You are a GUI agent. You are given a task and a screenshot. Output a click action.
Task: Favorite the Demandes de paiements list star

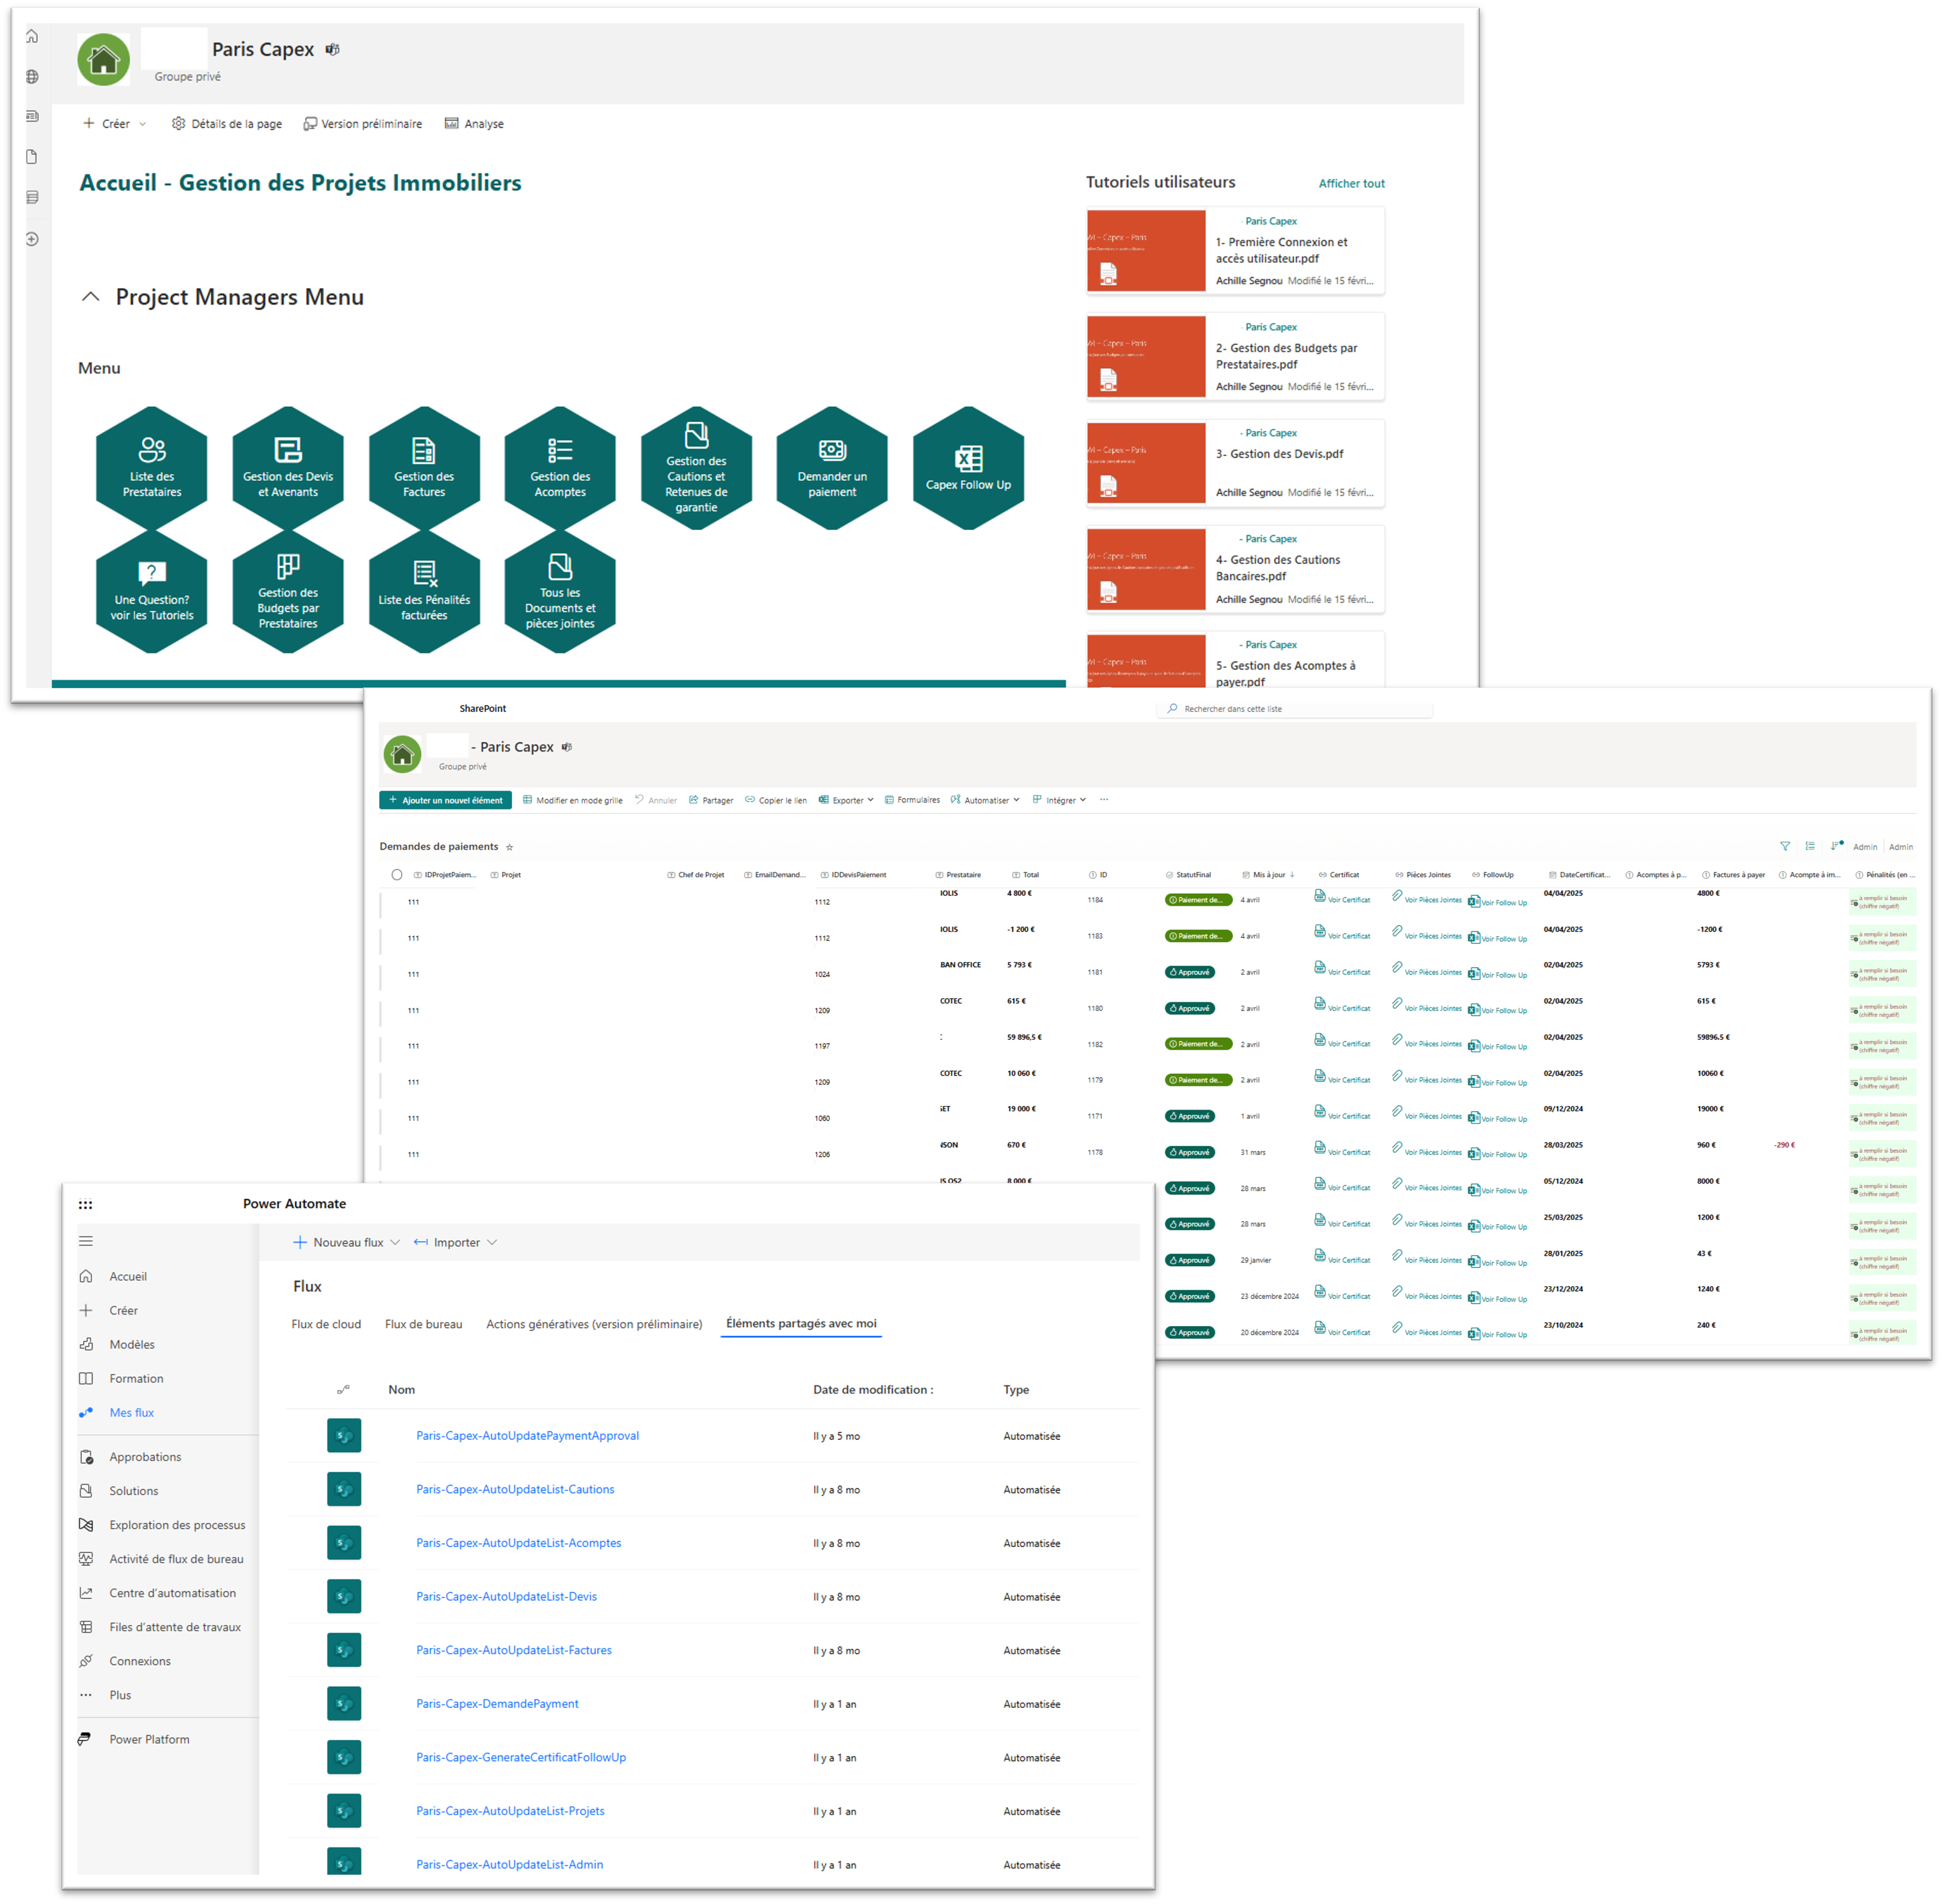510,847
